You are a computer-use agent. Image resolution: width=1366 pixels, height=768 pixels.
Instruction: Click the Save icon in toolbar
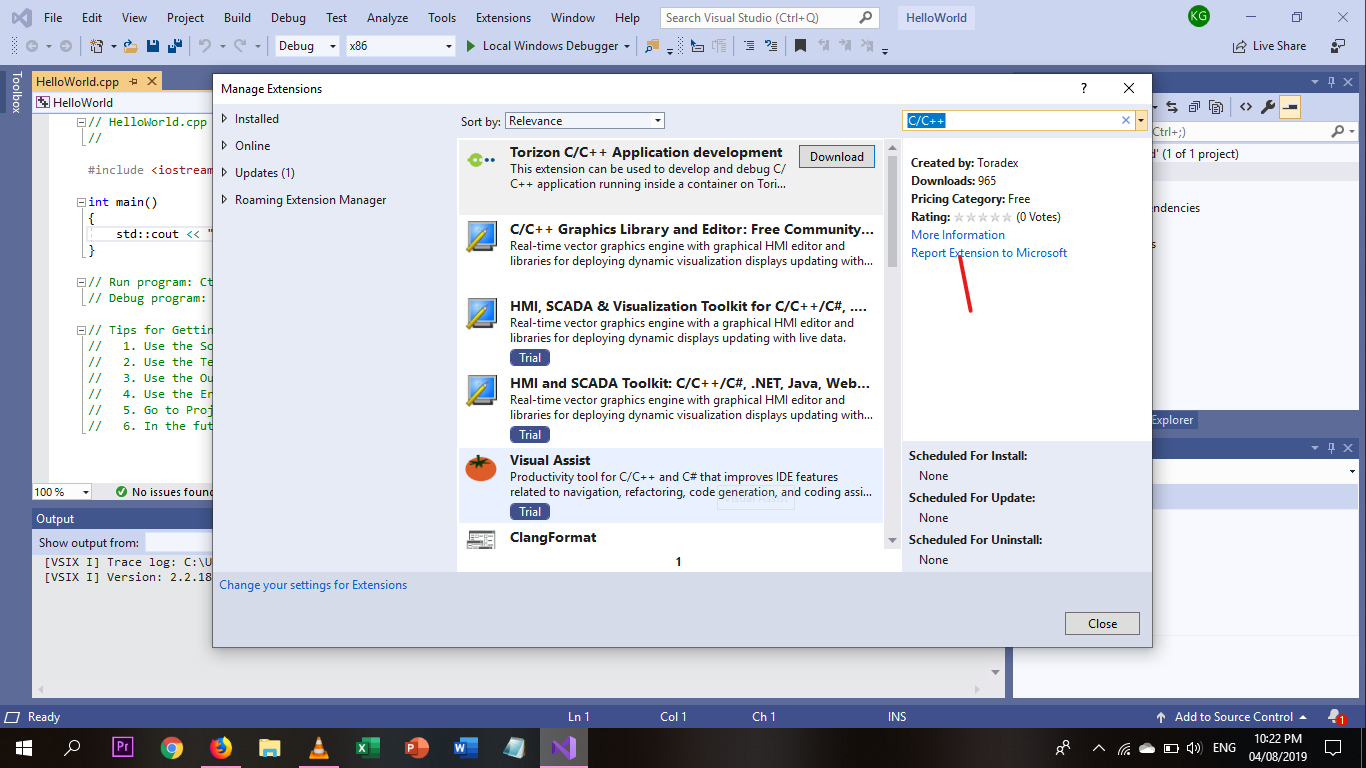(x=153, y=46)
